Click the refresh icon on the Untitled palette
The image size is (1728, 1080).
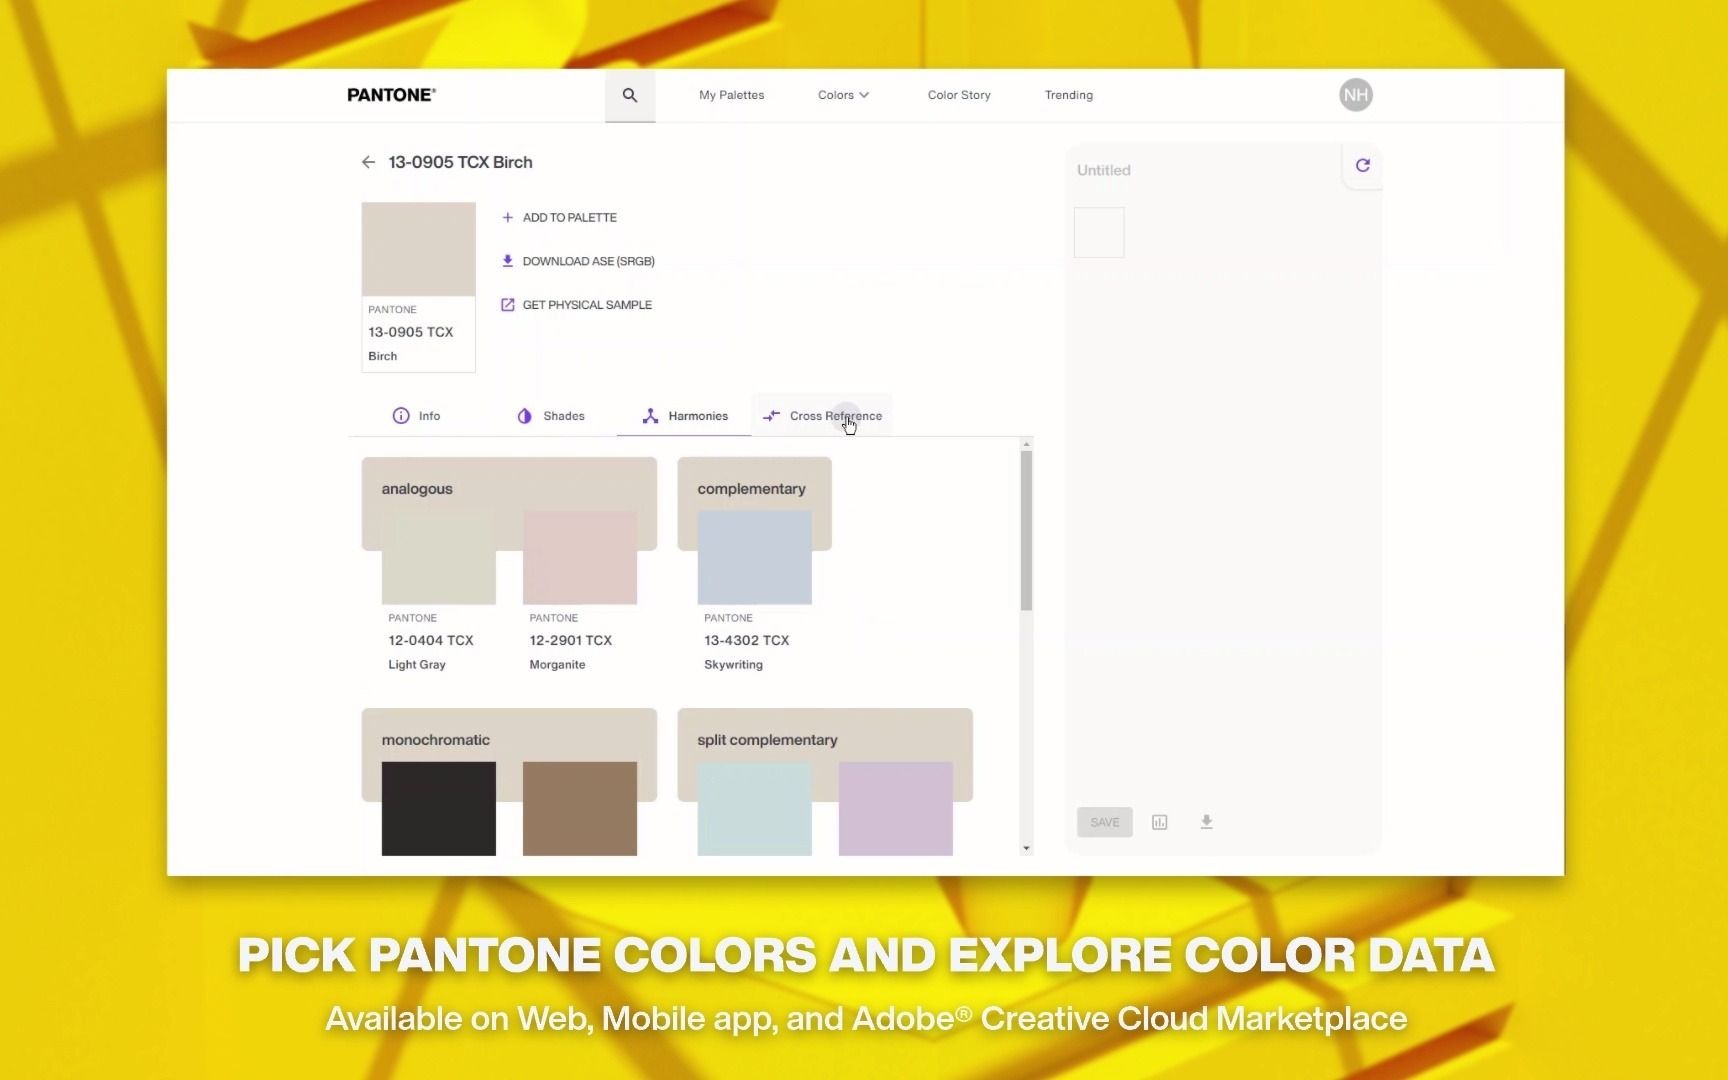(1362, 165)
